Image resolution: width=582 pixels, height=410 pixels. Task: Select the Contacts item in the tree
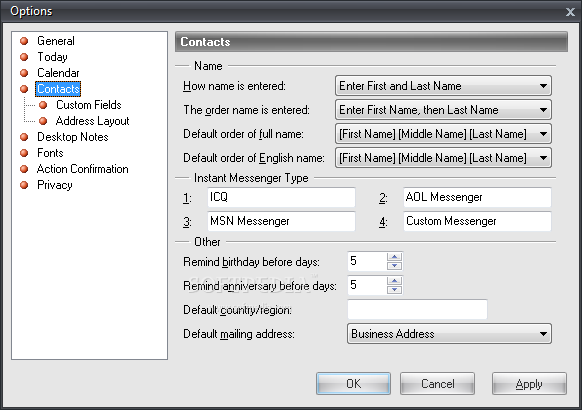tap(58, 89)
